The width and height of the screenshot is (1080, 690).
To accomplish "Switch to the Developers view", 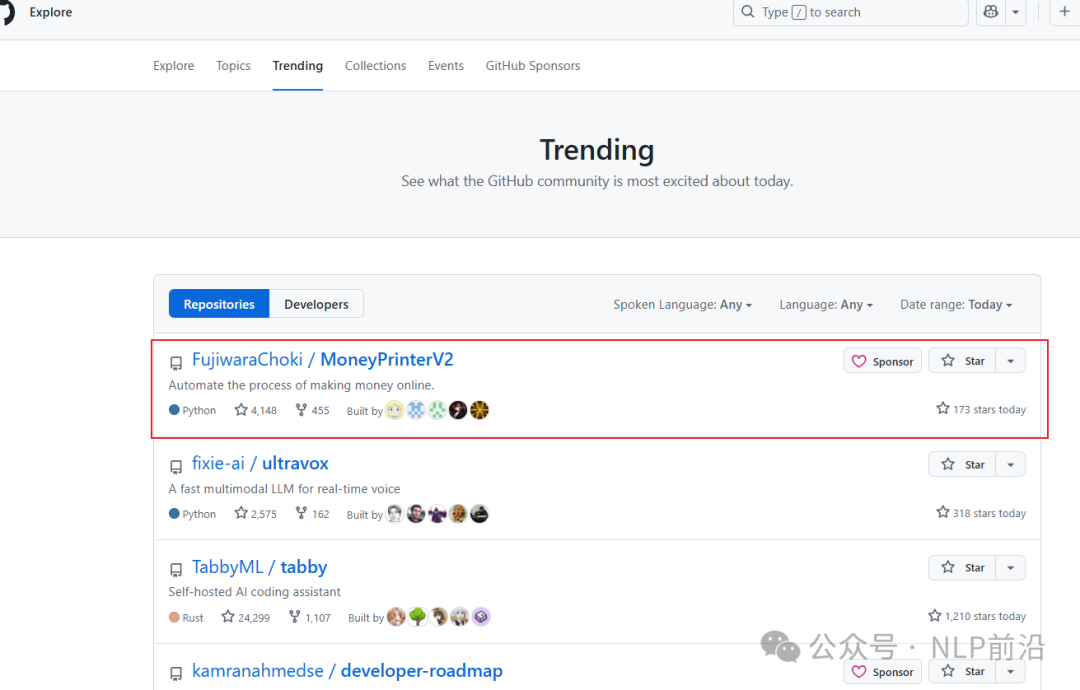I will pos(316,304).
